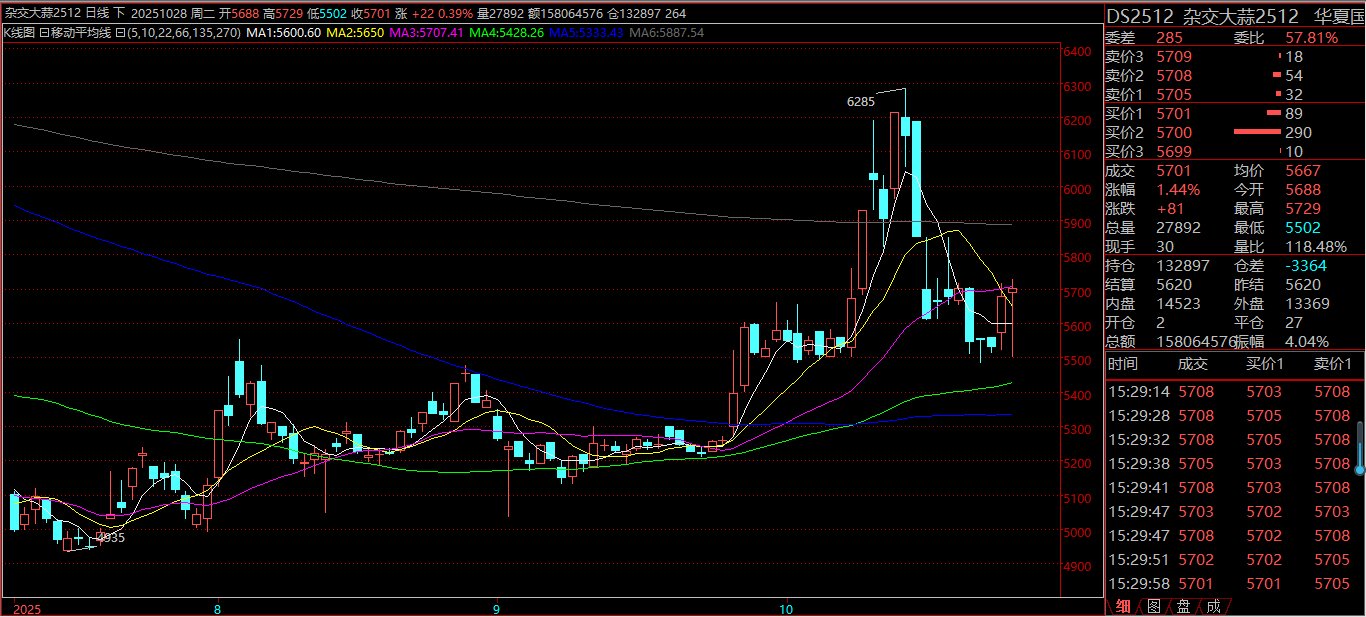Screen dimensions: 1366x617
Task: Switch to the 细 detail tab
Action: tap(1124, 606)
